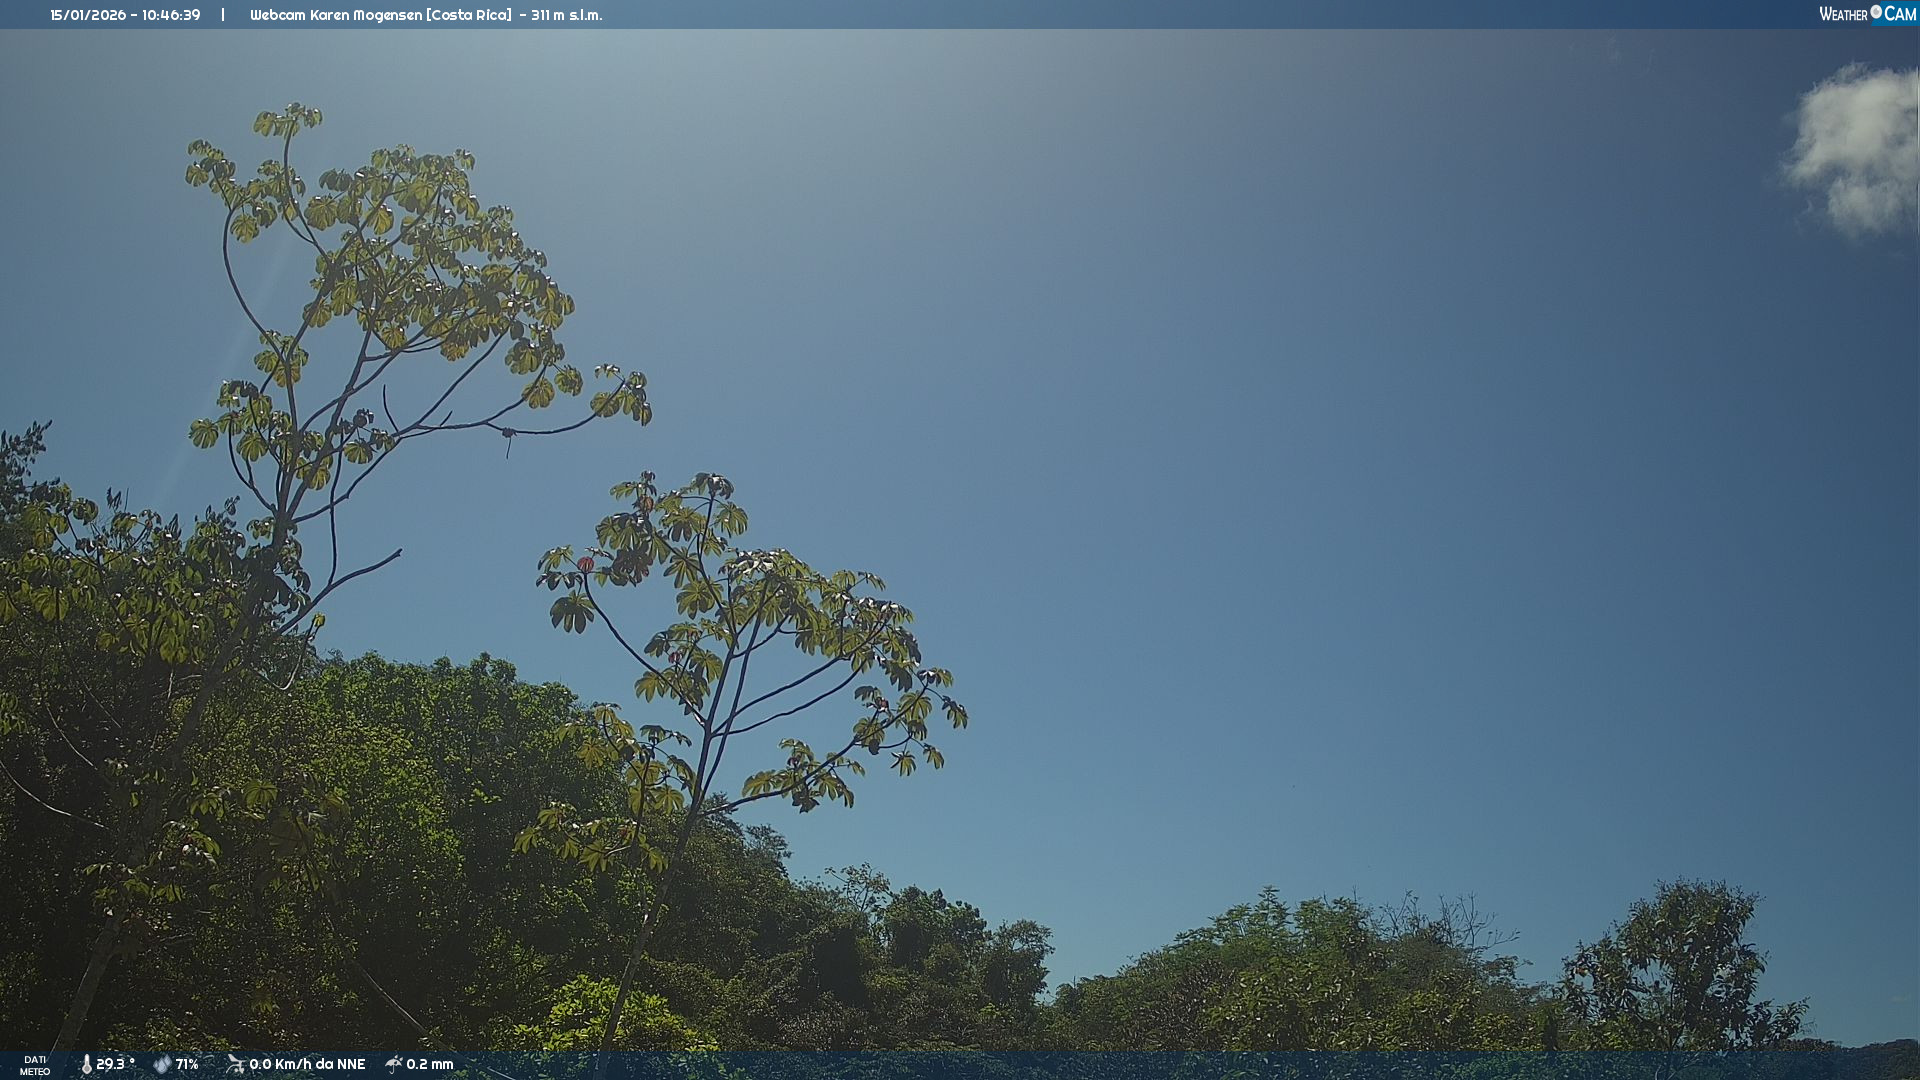This screenshot has height=1080, width=1920.
Task: Click the 0.0 Km/h da NNE wind reading
Action: (x=307, y=1064)
